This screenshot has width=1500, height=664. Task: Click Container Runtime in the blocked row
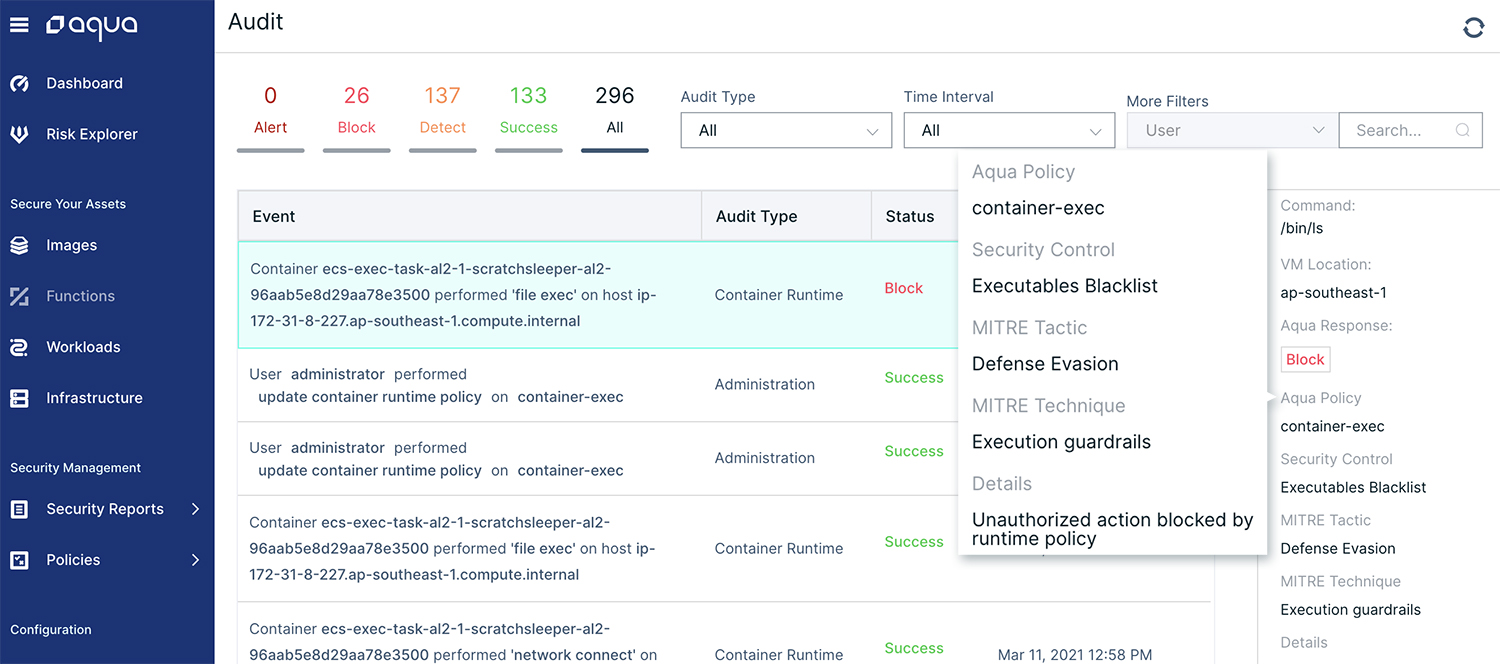coord(779,295)
